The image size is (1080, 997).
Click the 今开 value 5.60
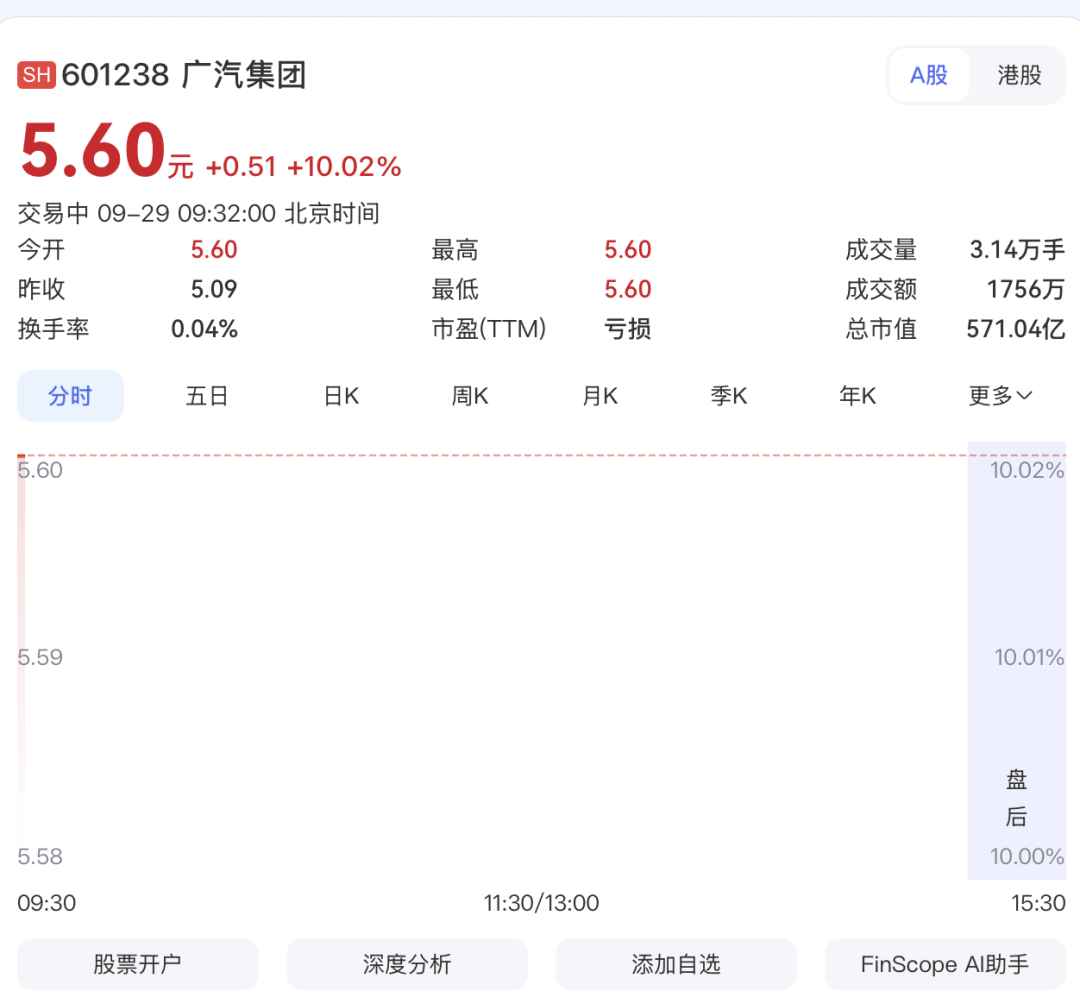[214, 249]
